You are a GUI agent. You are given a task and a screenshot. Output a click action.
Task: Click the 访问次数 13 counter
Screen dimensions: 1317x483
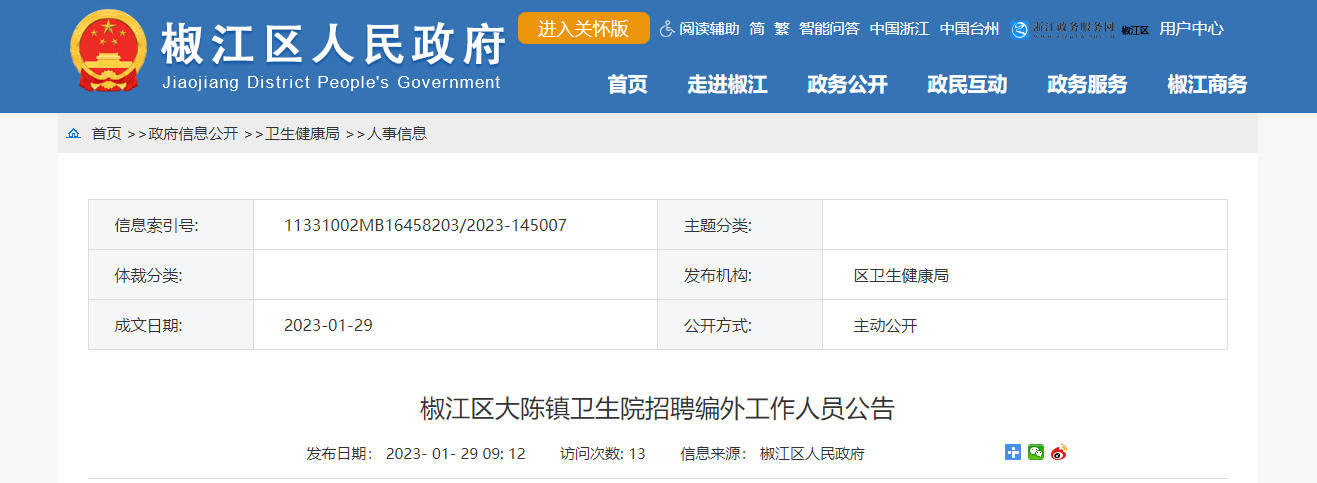point(603,453)
